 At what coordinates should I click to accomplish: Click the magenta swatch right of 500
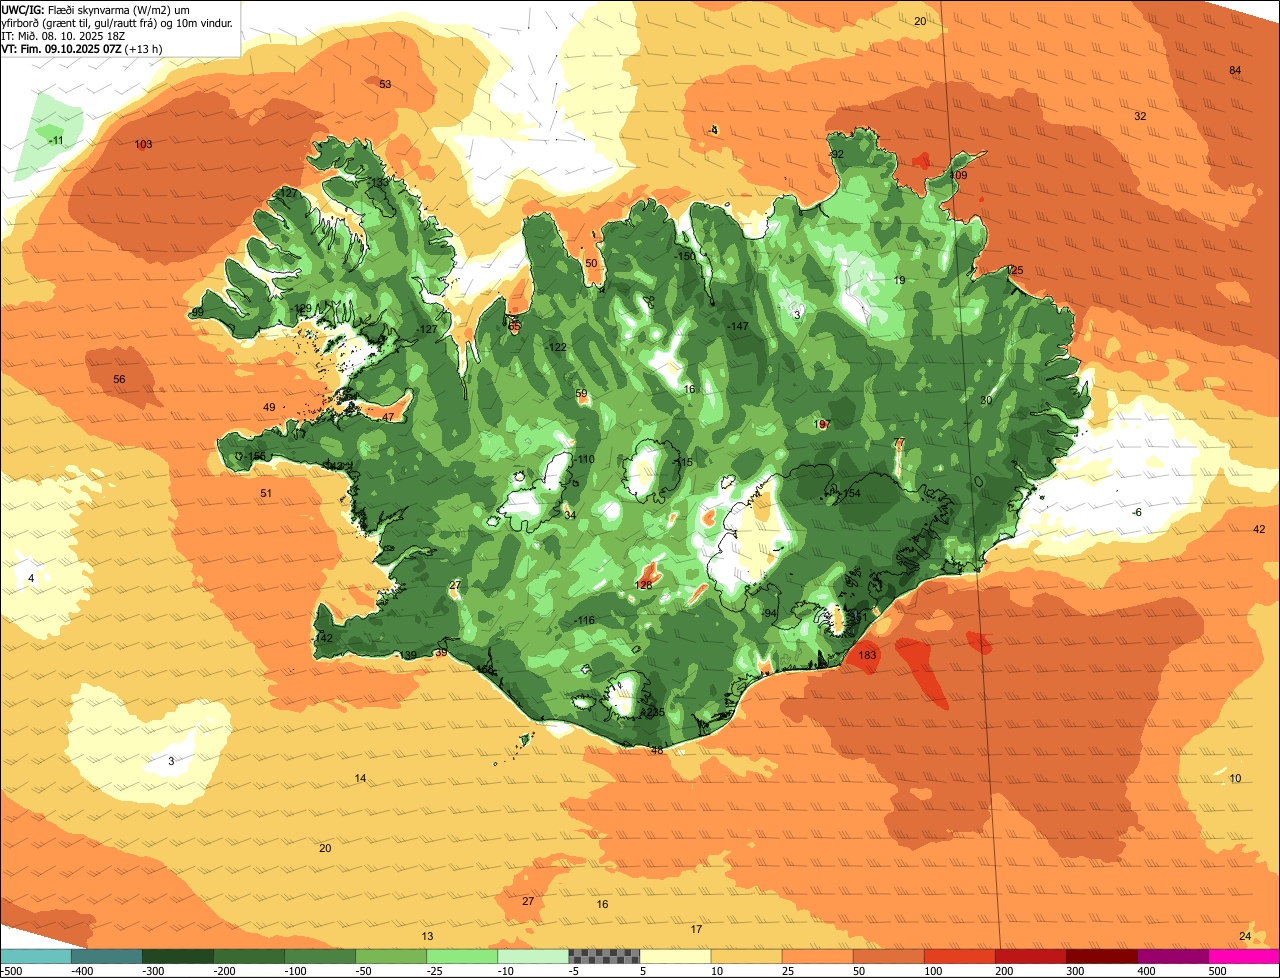[1244, 956]
